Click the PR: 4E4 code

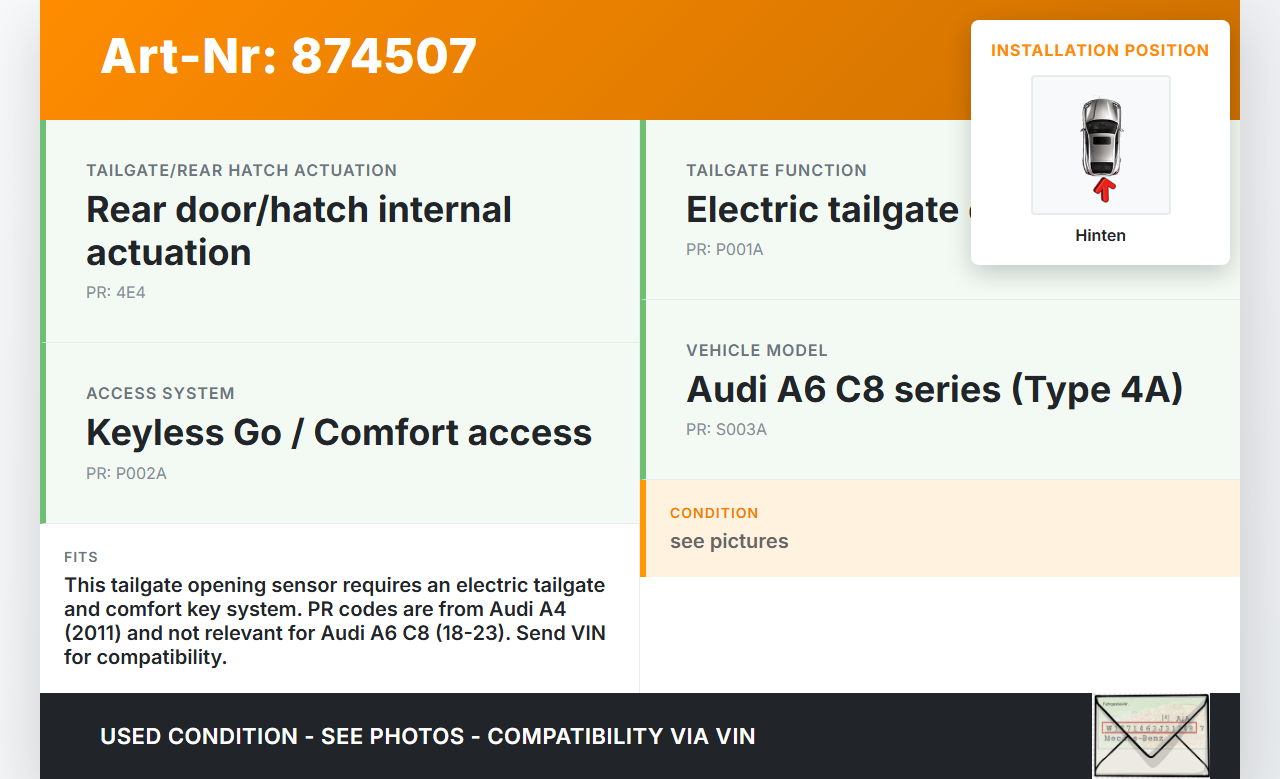[x=116, y=293]
